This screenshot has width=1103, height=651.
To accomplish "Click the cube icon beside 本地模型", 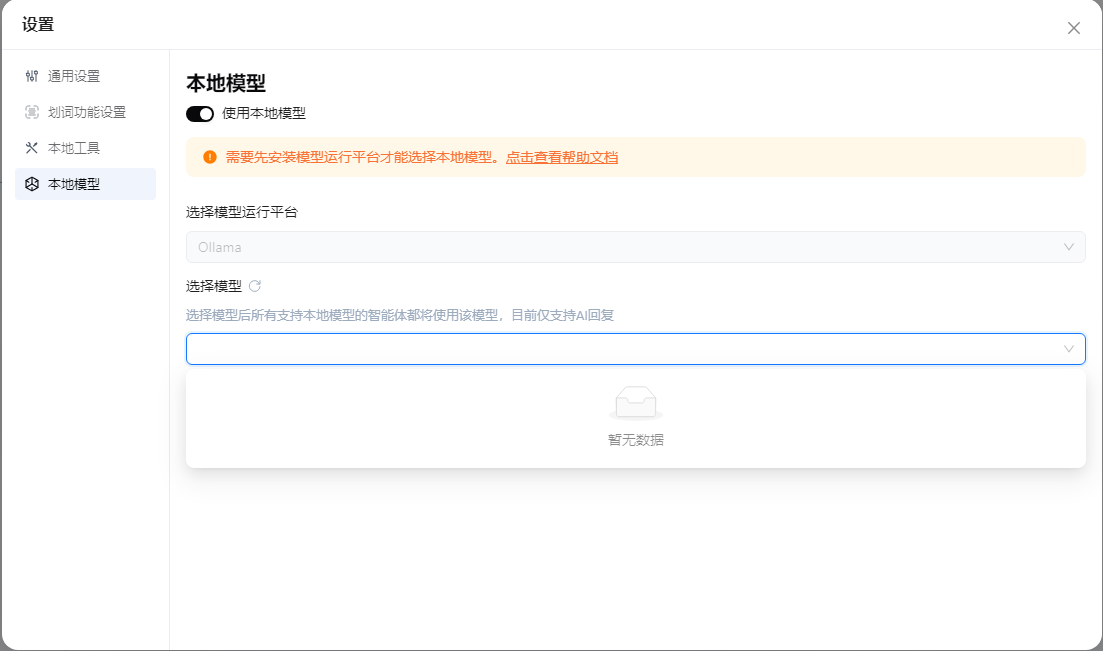I will 32,184.
